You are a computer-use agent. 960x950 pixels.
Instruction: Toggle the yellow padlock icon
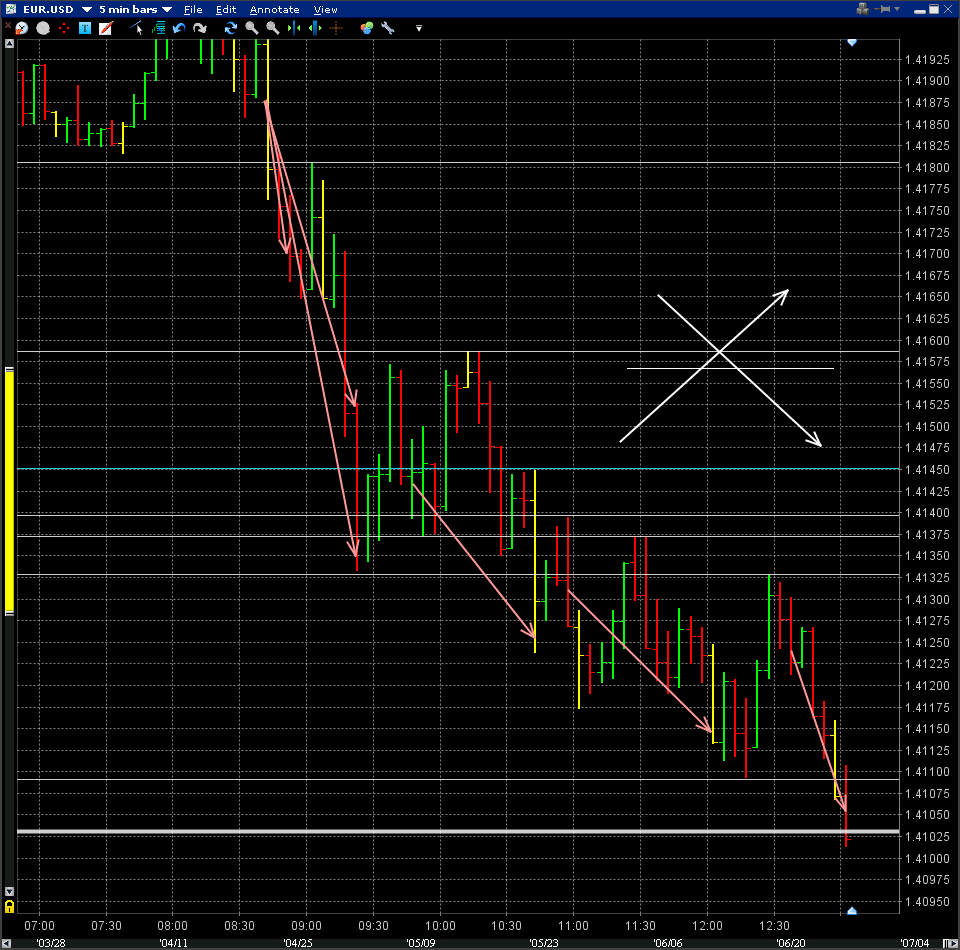pos(9,907)
